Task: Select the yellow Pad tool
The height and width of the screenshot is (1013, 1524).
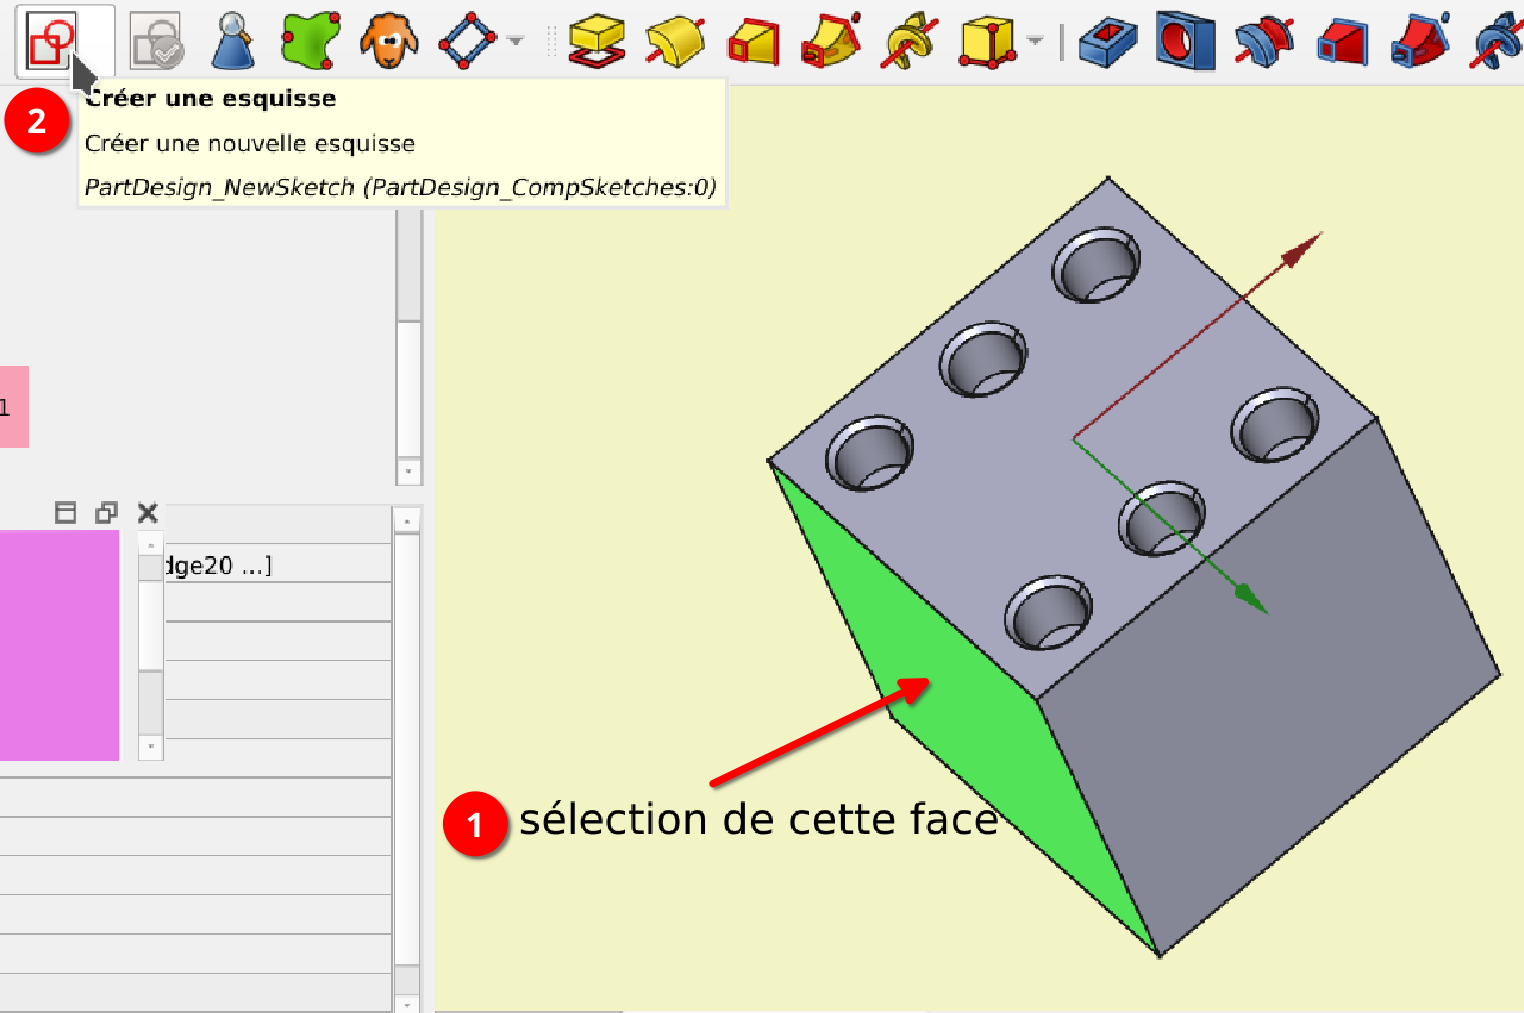Action: tap(597, 41)
